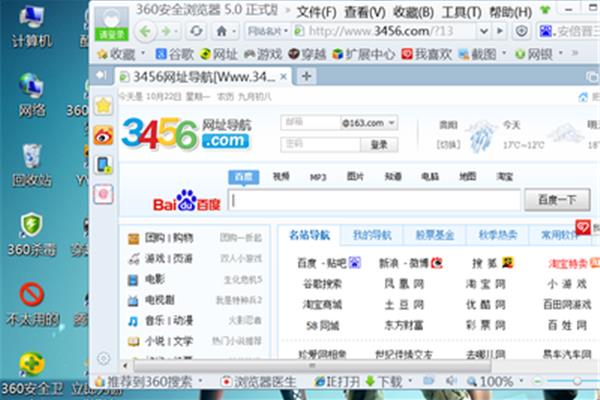The width and height of the screenshot is (600, 400).
Task: Open the 文件(F) menu
Action: point(316,13)
